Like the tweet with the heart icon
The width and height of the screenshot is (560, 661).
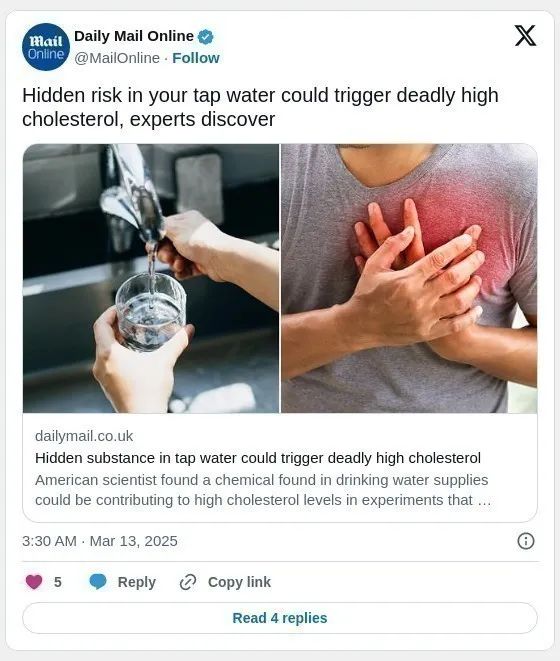[34, 582]
